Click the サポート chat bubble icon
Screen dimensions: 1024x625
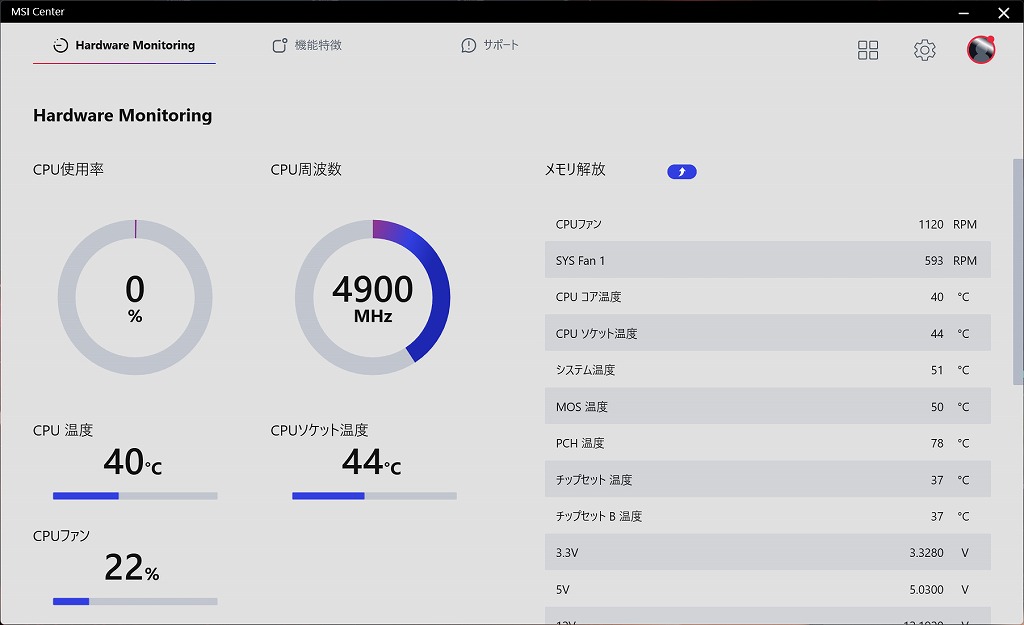(468, 45)
